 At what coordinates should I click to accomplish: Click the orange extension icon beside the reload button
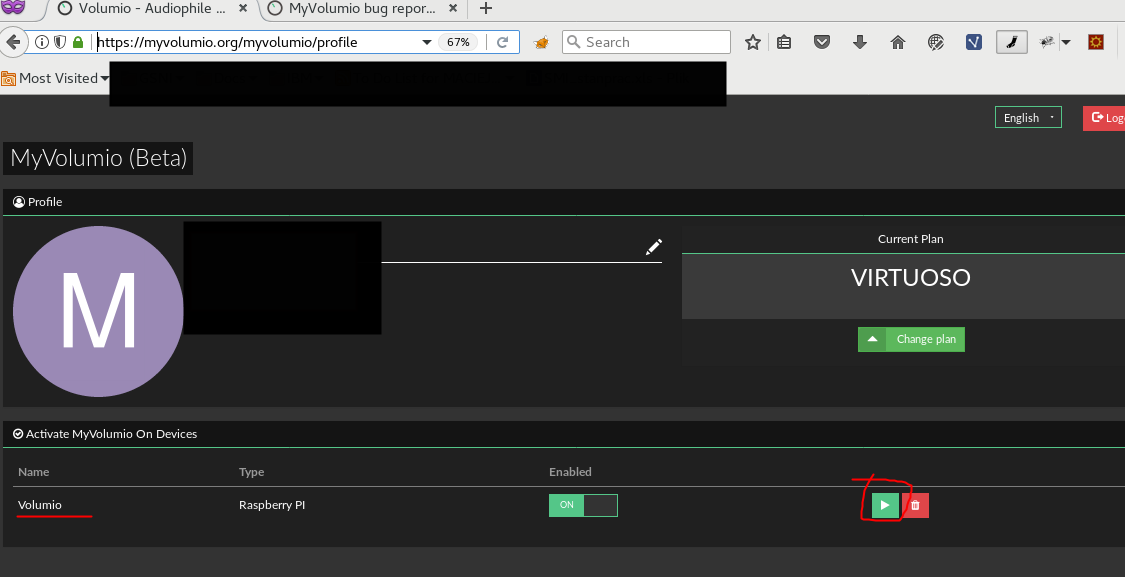coord(542,42)
